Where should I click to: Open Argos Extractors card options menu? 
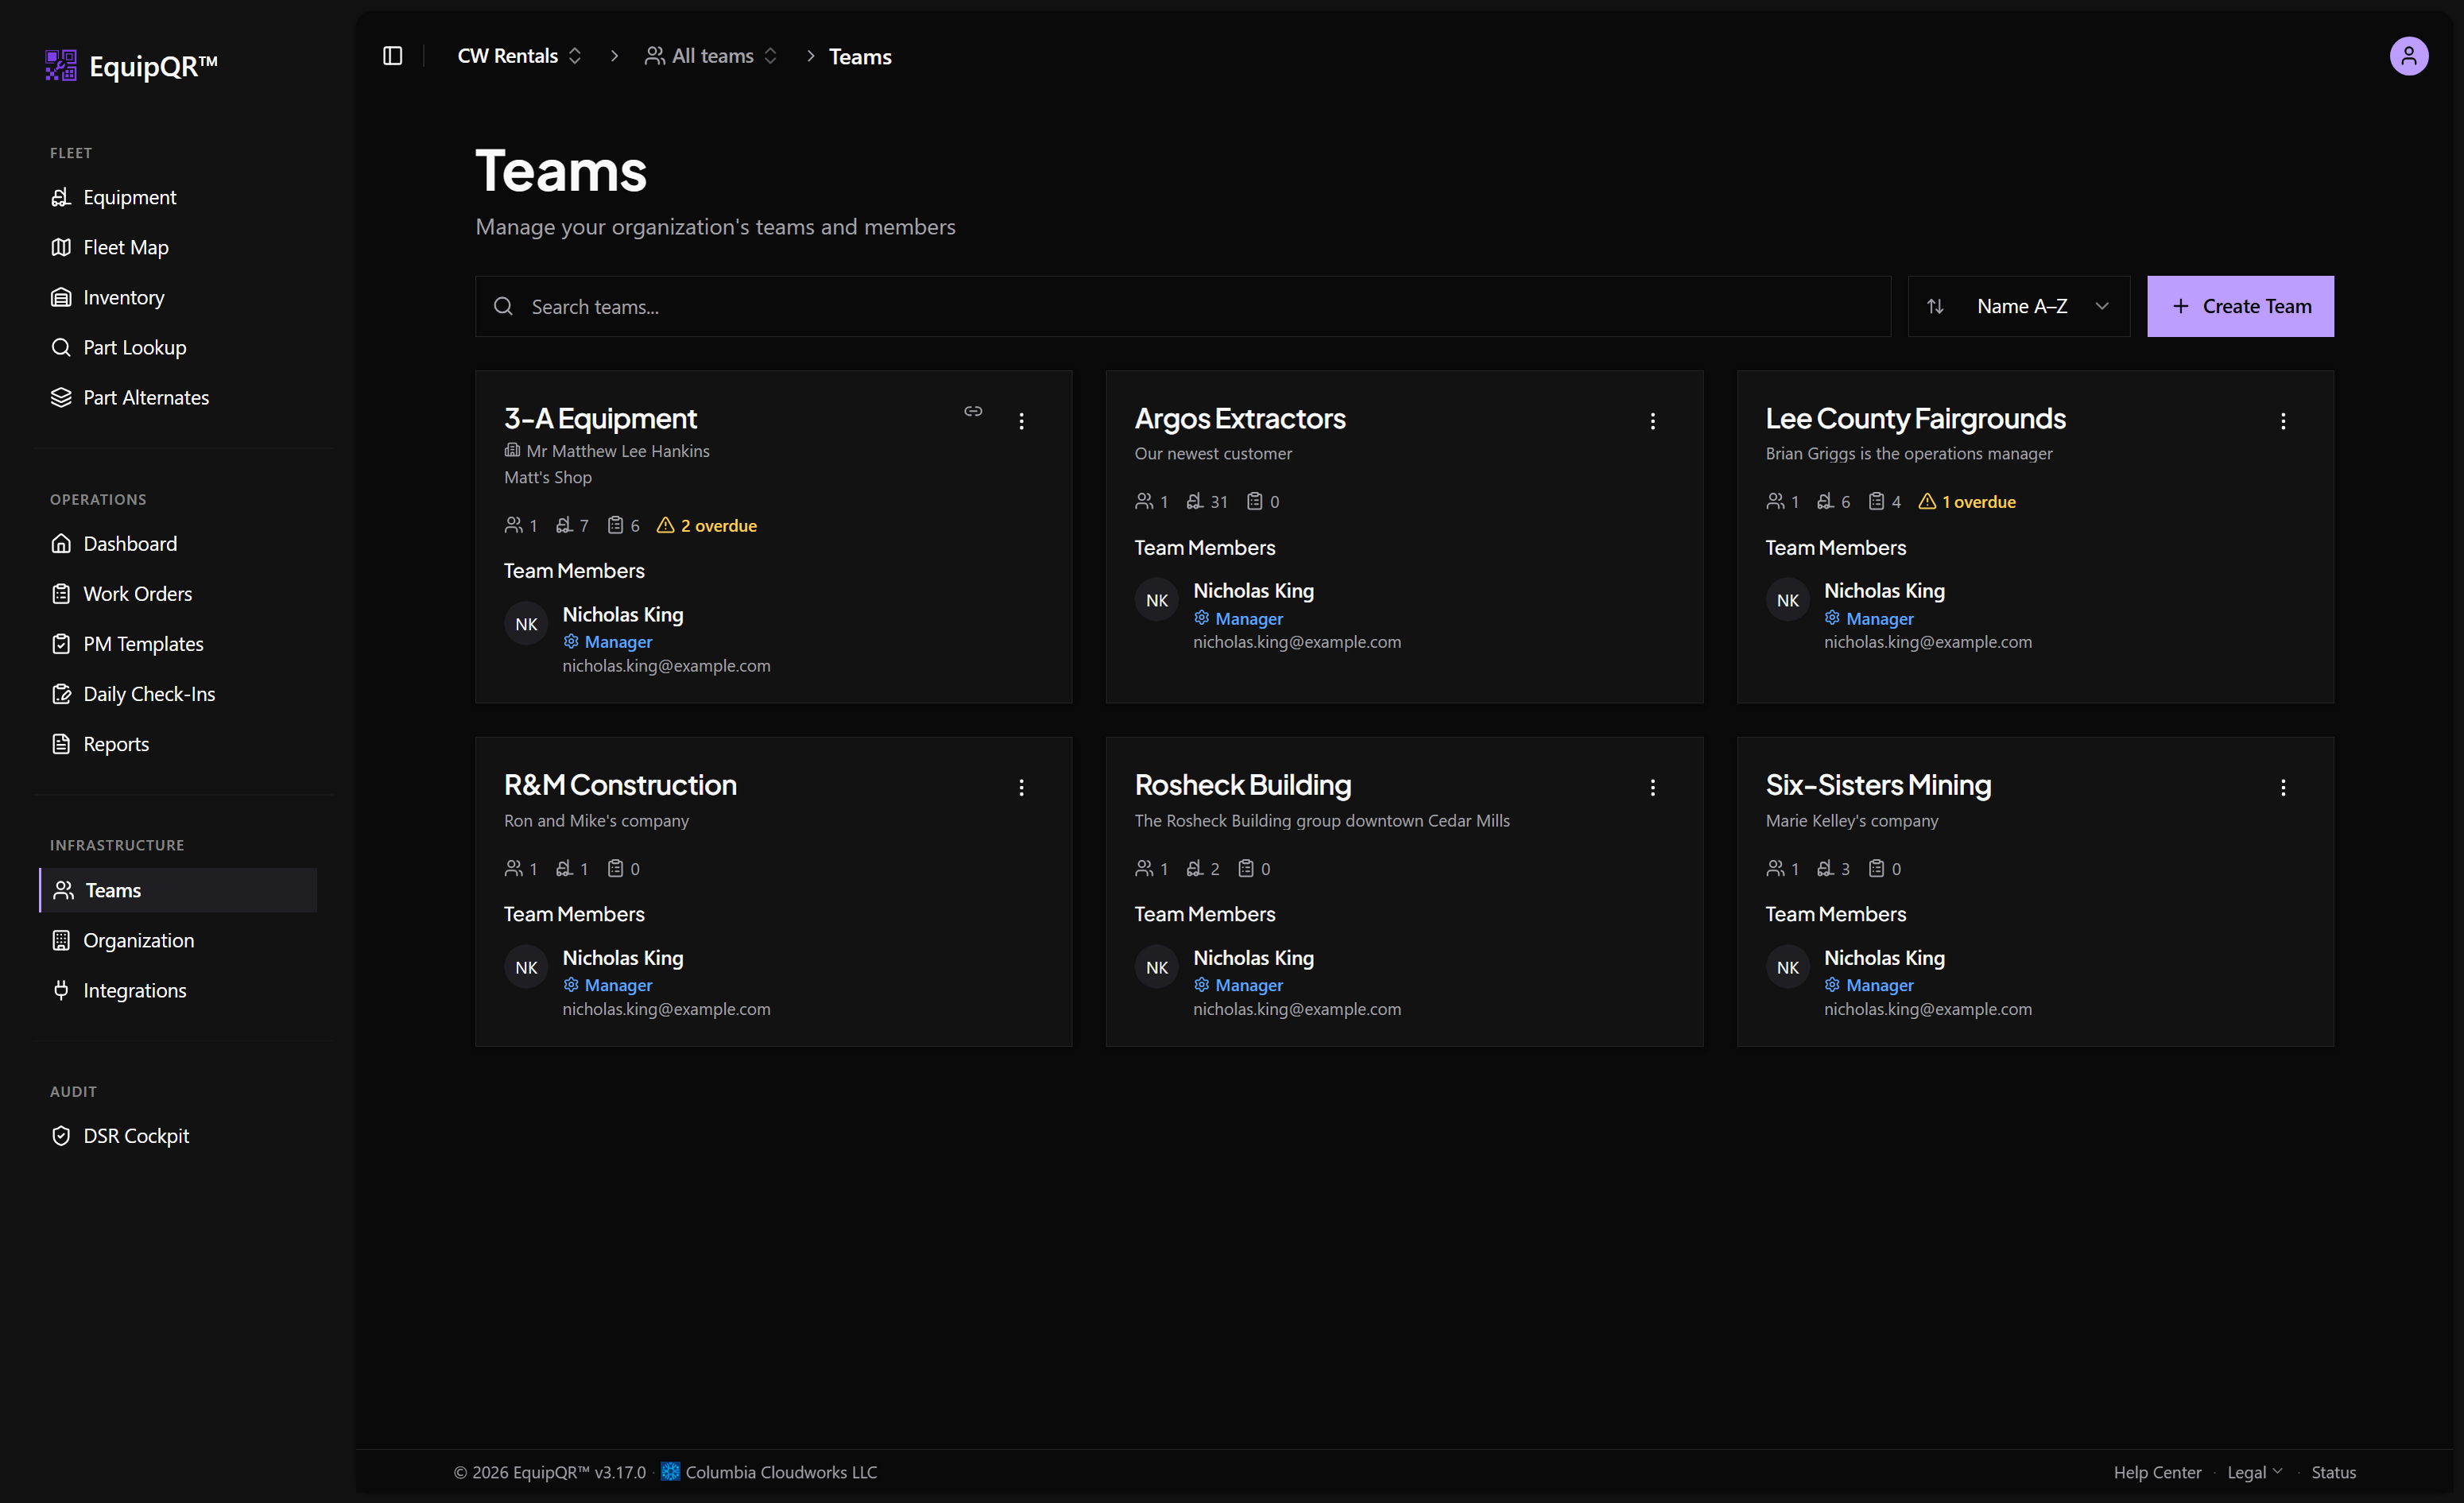tap(1652, 421)
